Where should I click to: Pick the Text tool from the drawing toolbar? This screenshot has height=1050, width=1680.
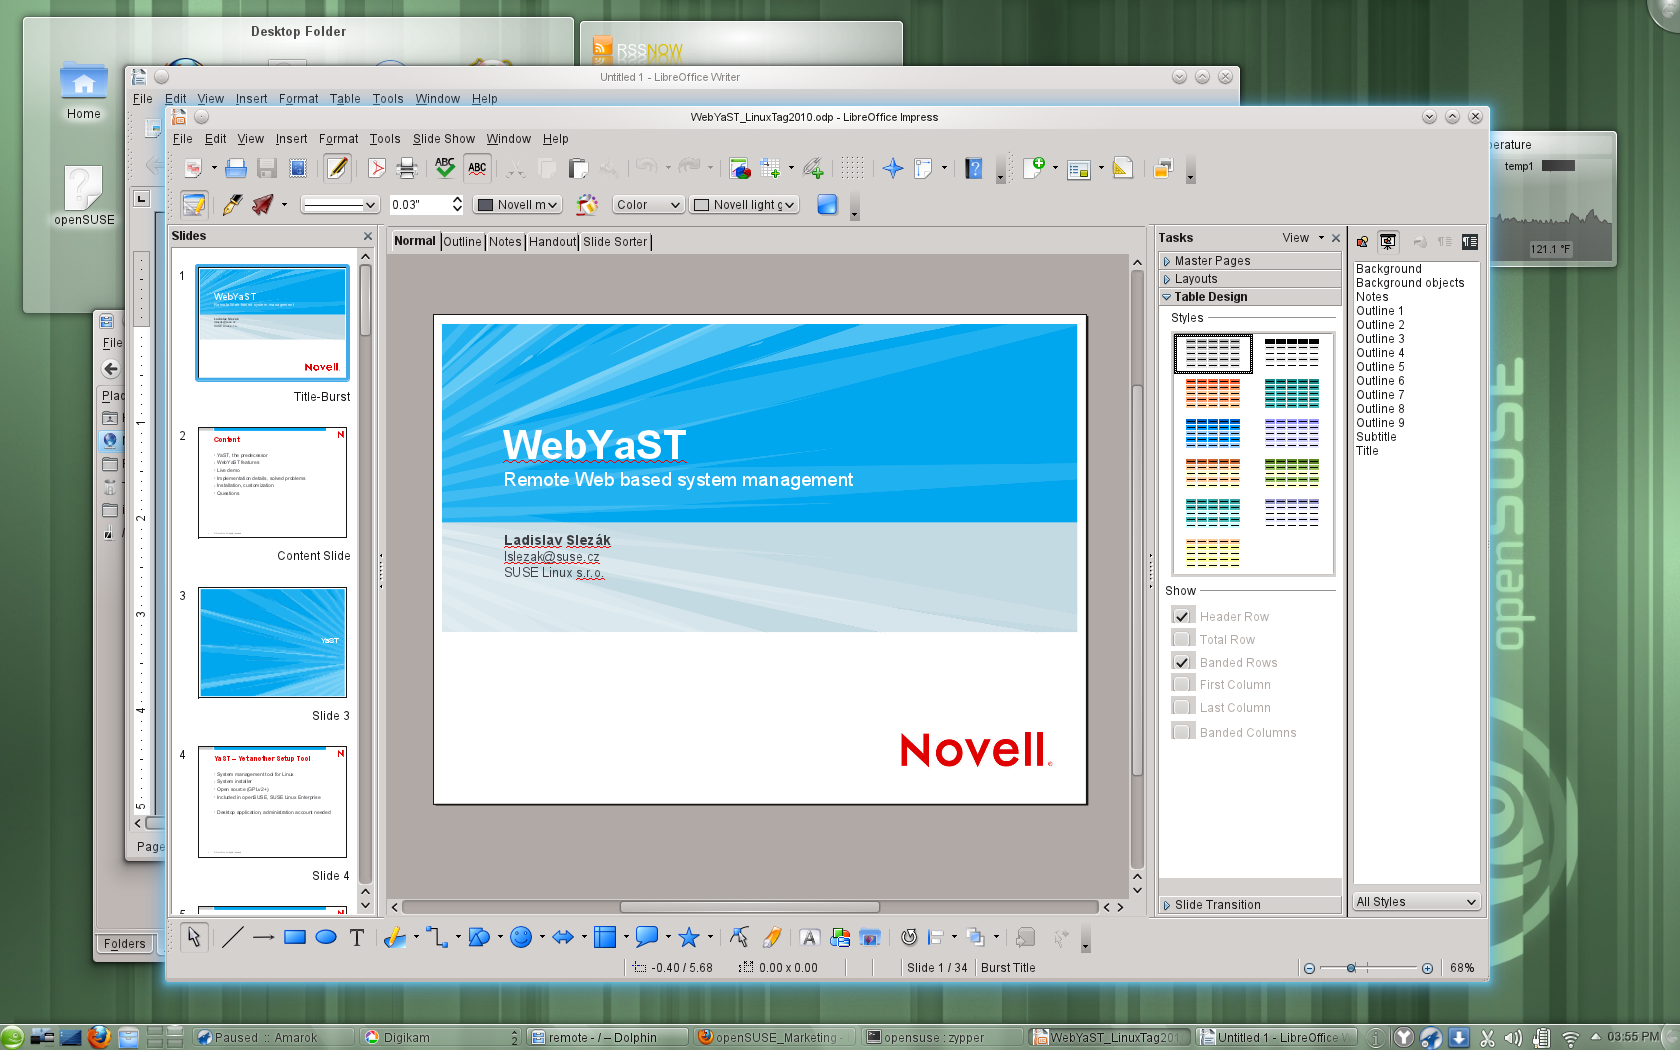point(356,938)
